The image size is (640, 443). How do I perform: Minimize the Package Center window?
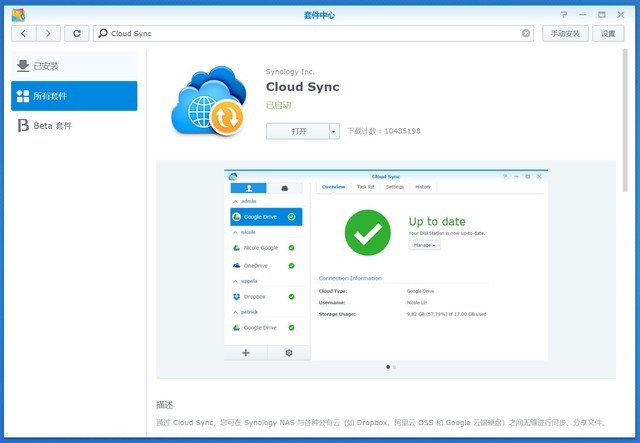pyautogui.click(x=583, y=15)
